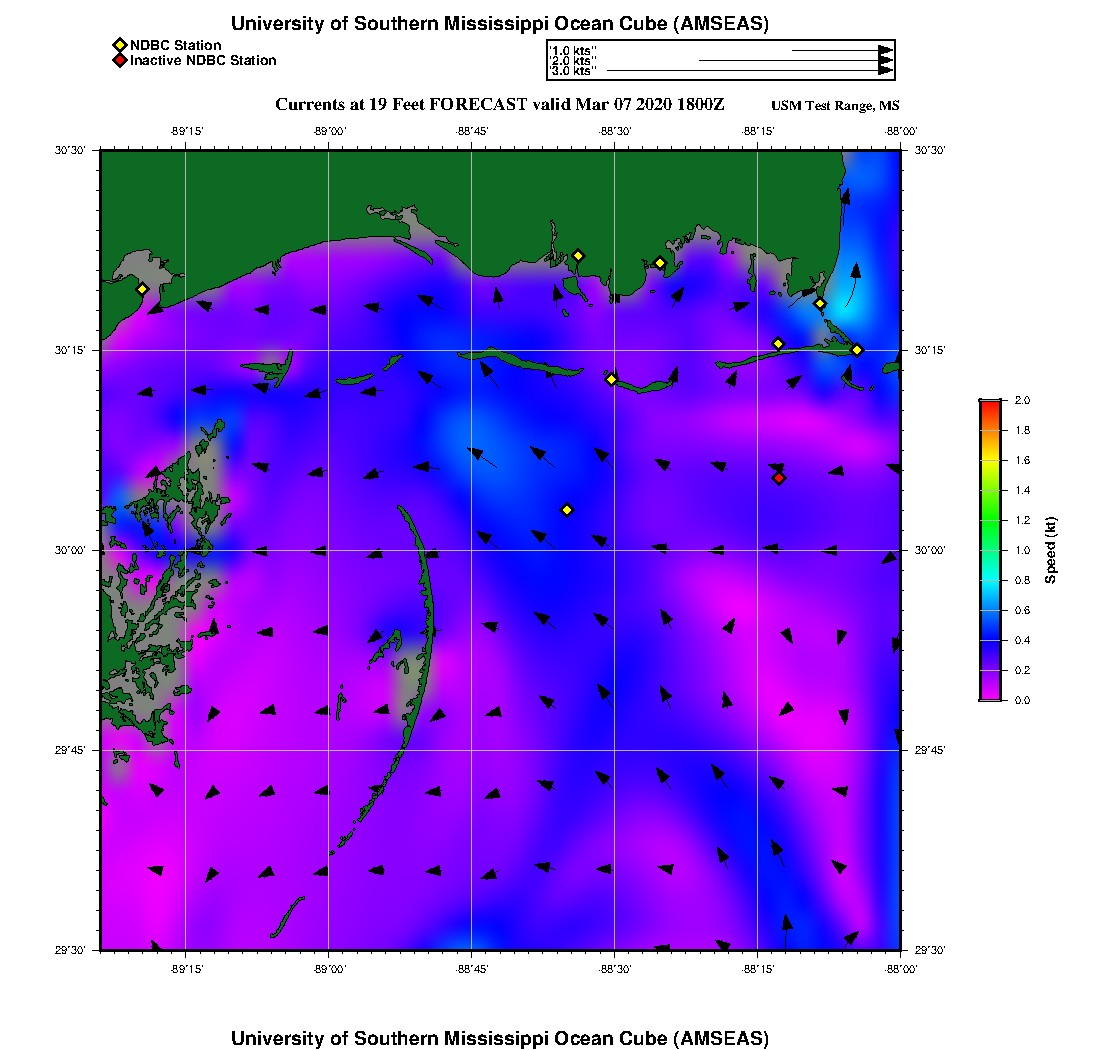Click the yellow station marker directly above red station
Screen dimensions: 1100x1050
click(x=779, y=344)
